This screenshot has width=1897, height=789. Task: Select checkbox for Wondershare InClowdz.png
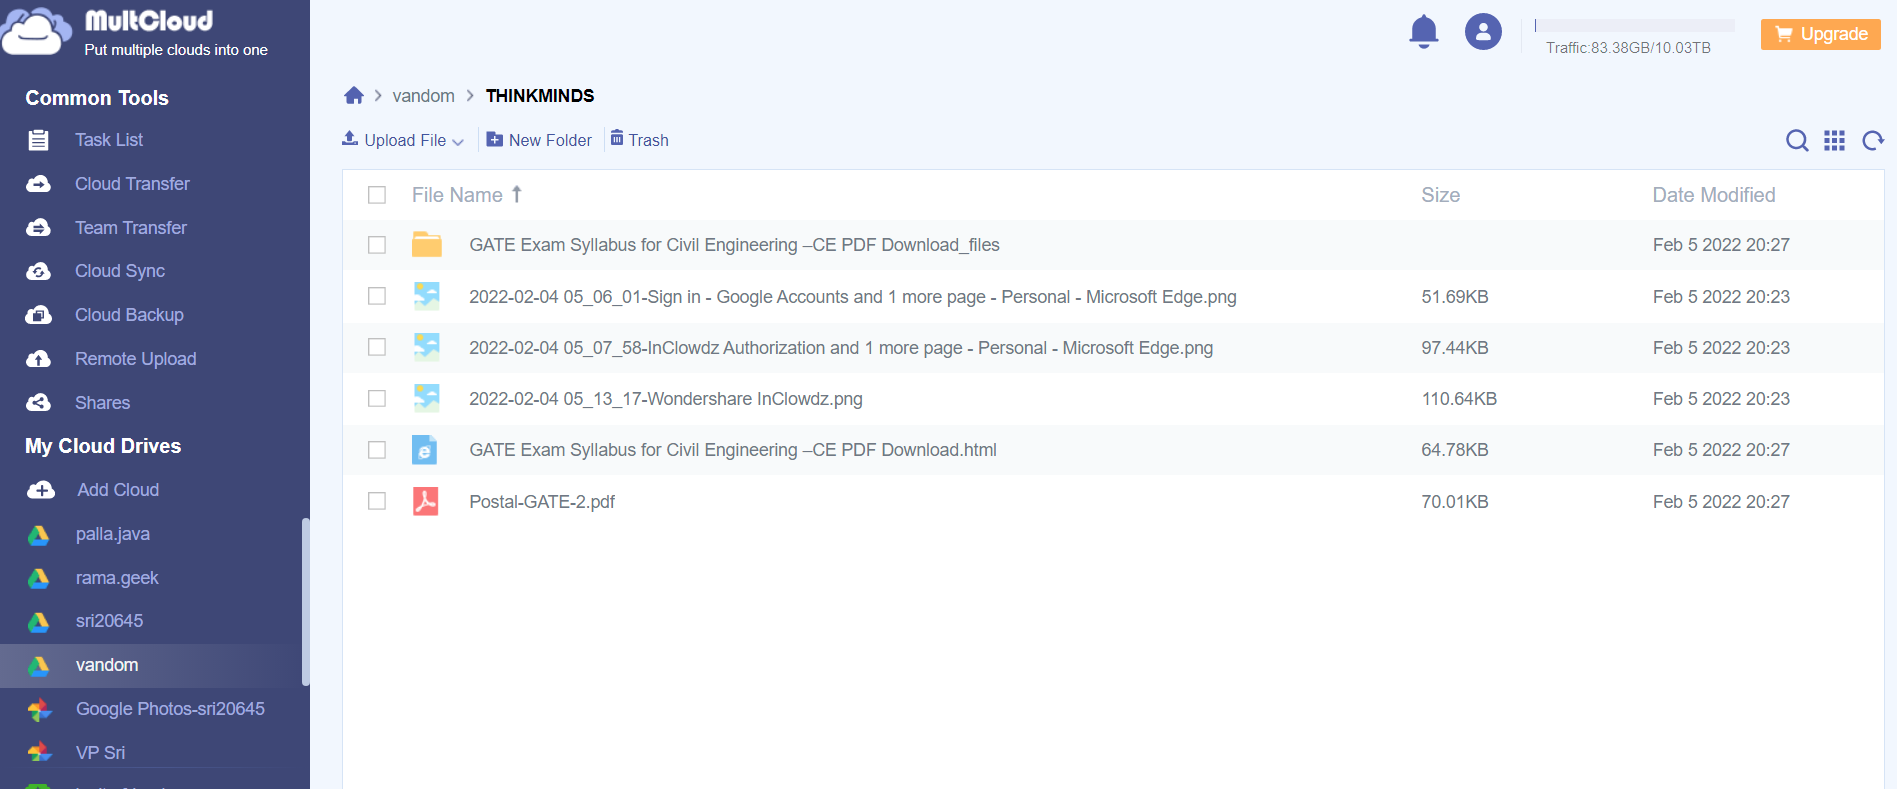[x=377, y=399]
